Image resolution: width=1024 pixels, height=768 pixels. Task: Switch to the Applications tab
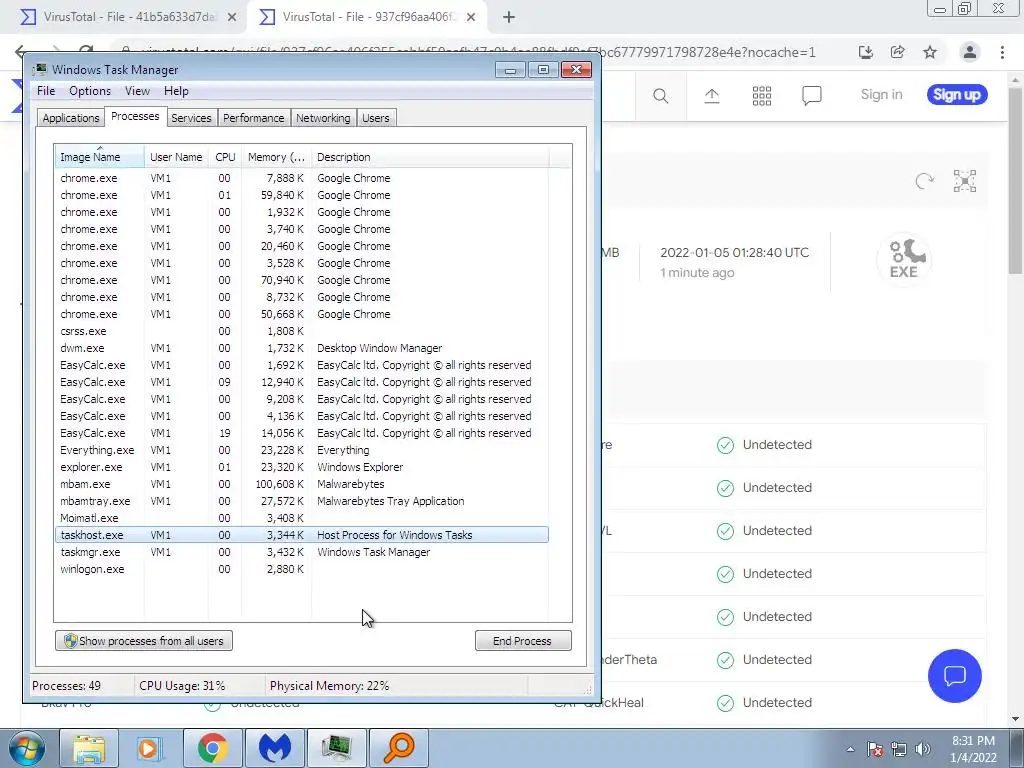pyautogui.click(x=71, y=118)
